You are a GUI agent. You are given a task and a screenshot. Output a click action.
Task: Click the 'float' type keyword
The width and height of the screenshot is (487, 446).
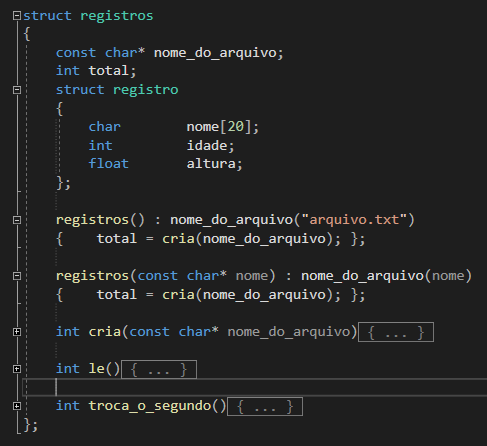(x=109, y=164)
